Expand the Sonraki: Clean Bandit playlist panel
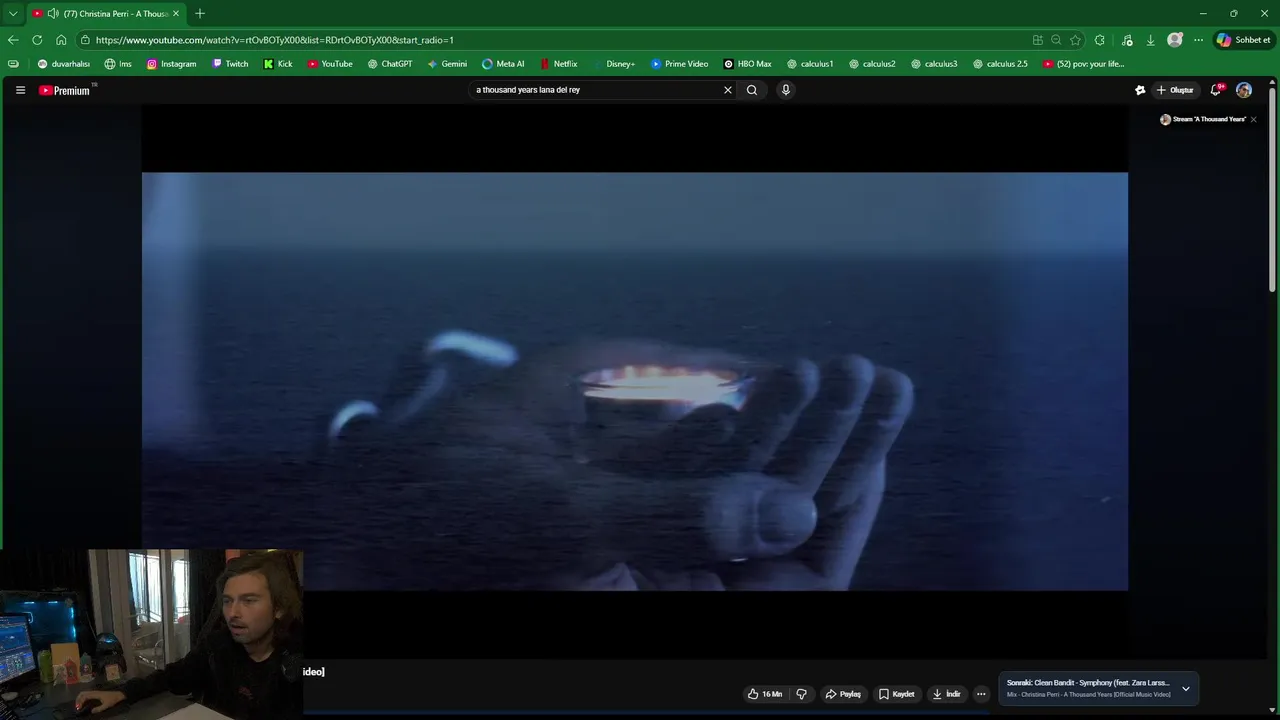 coord(1186,688)
